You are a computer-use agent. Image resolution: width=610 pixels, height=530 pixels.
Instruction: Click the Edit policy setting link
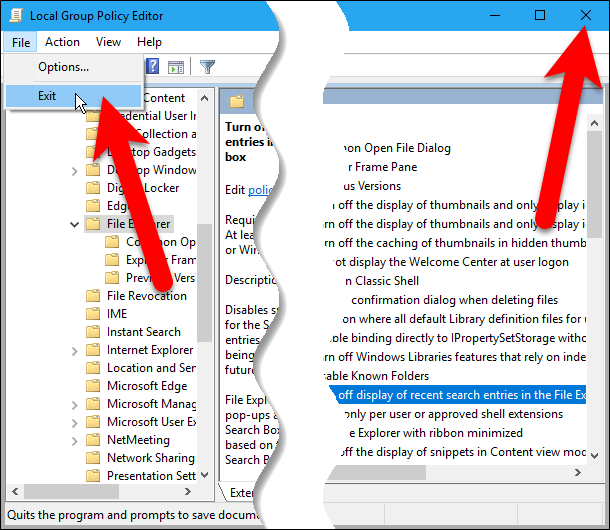(260, 190)
